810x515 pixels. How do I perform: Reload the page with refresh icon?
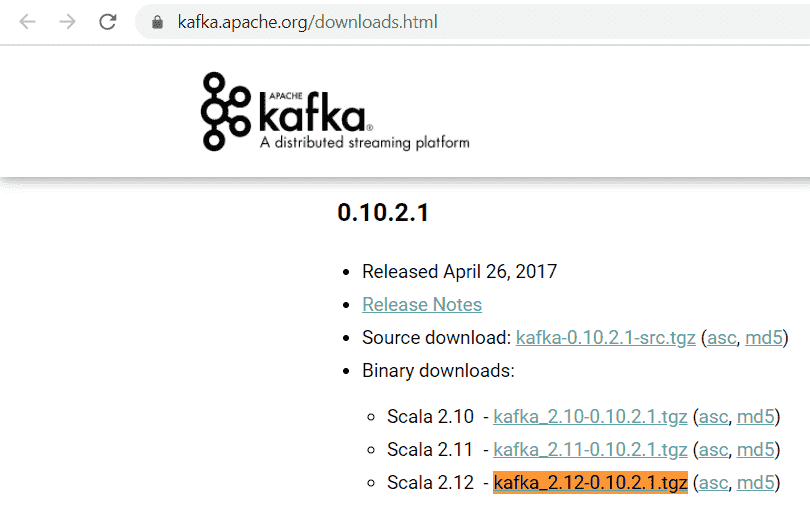tap(107, 22)
